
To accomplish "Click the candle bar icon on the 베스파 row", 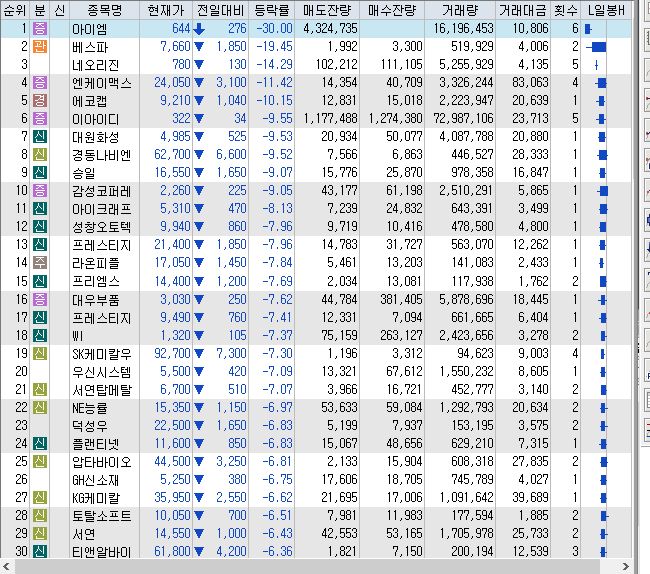I will 597,47.
